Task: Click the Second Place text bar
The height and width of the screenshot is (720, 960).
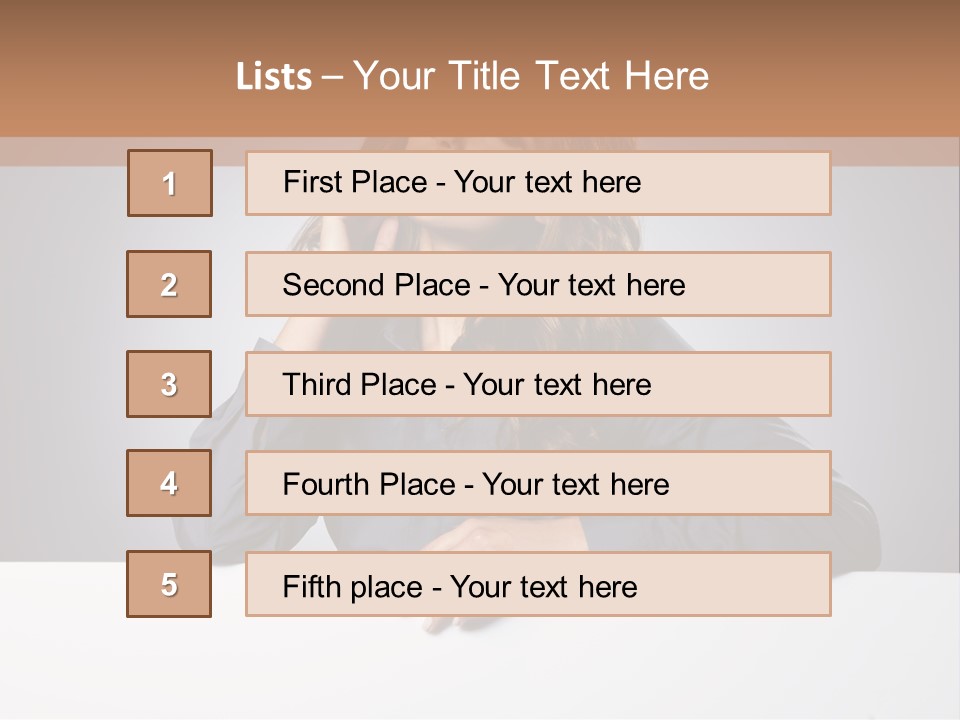Action: point(538,284)
